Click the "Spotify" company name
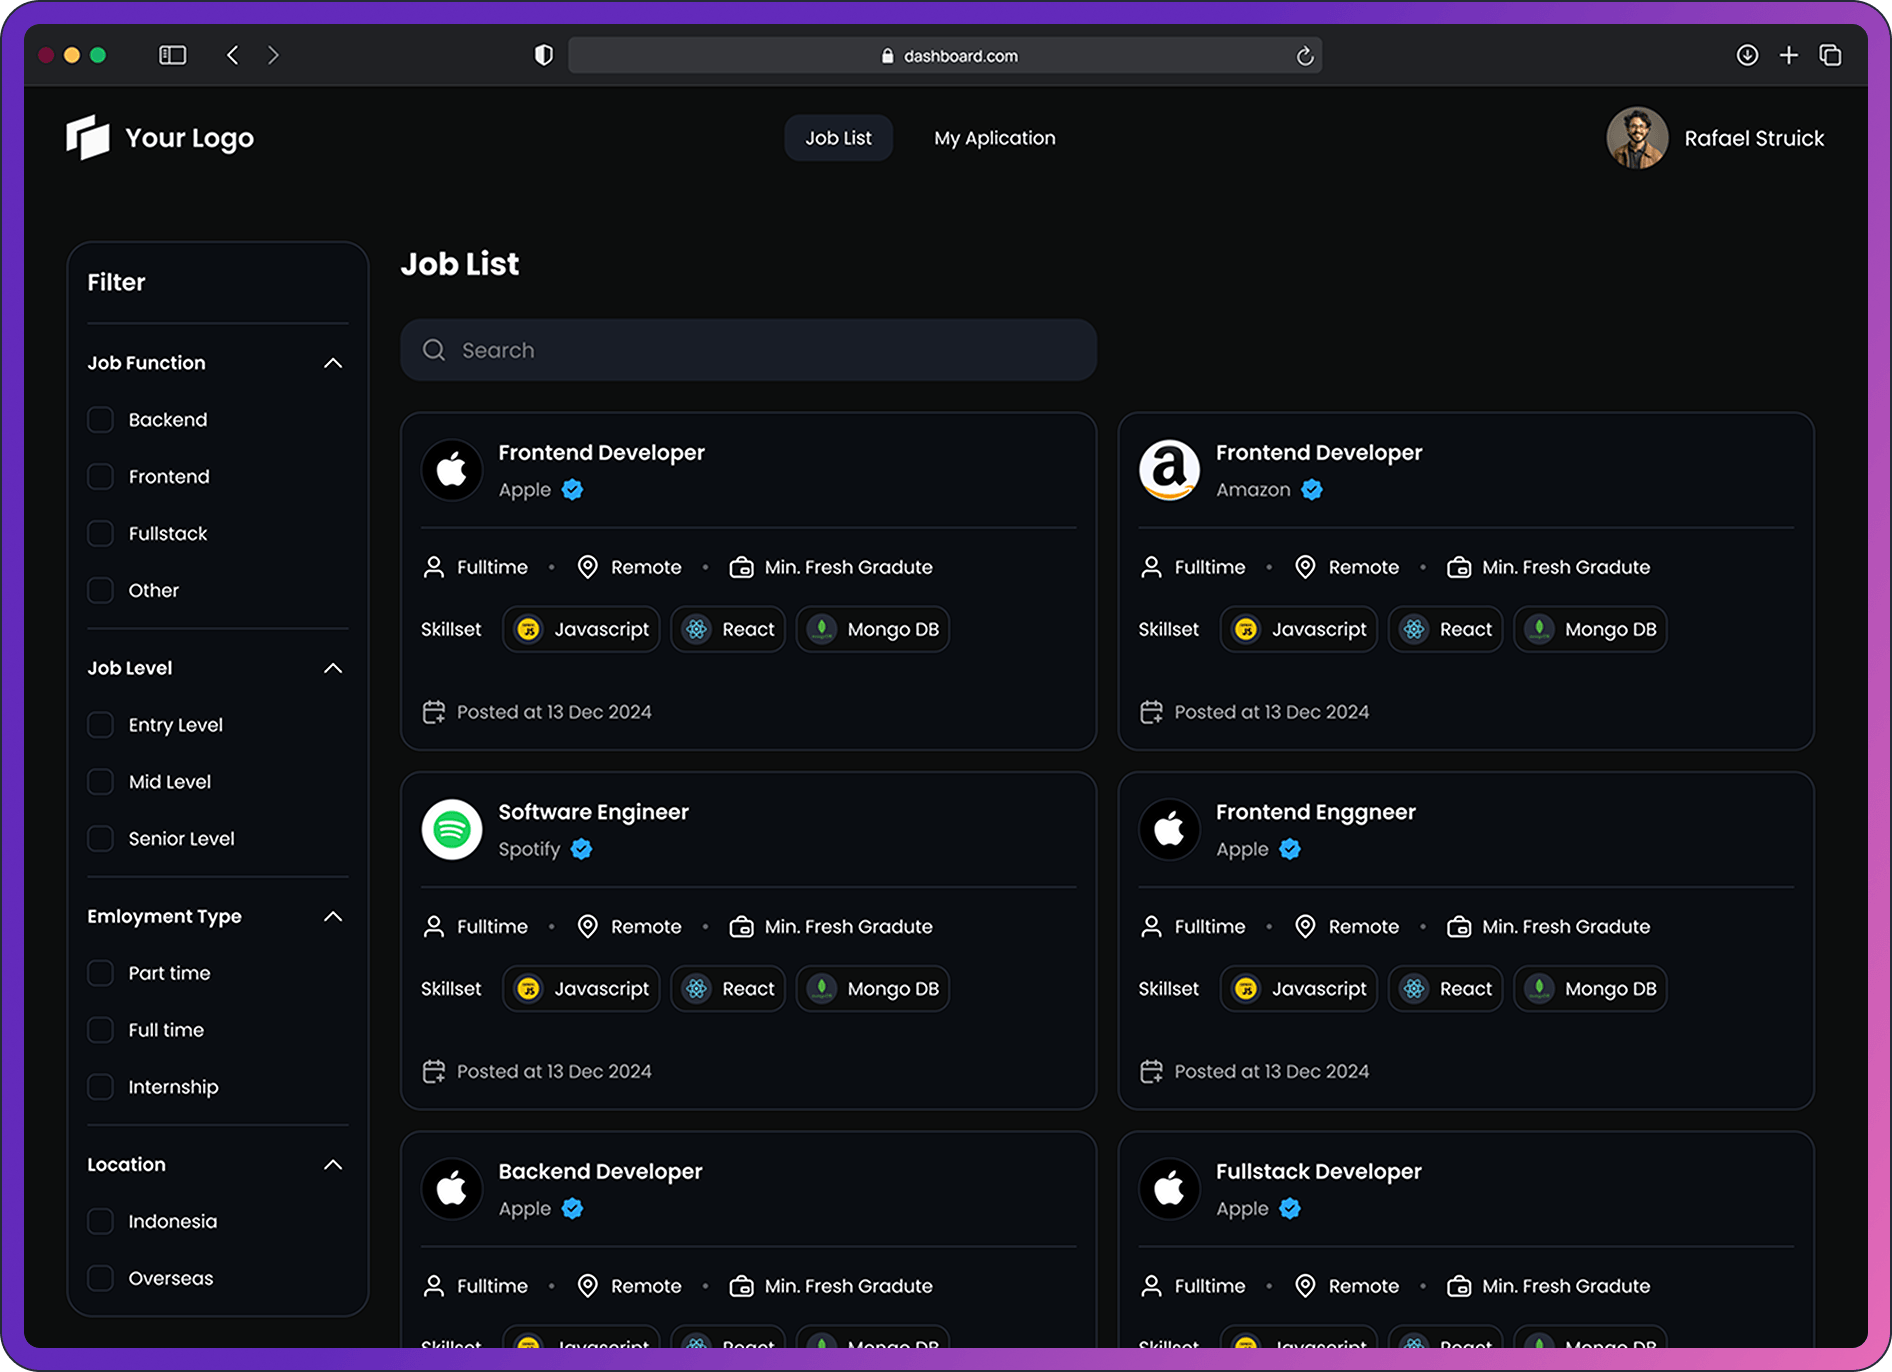Viewport: 1892px width, 1372px height. click(529, 849)
